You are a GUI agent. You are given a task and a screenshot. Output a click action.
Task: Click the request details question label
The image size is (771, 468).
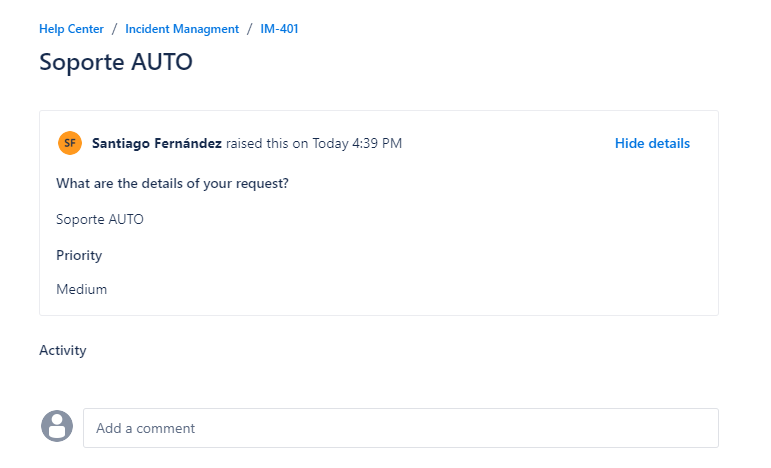click(172, 183)
